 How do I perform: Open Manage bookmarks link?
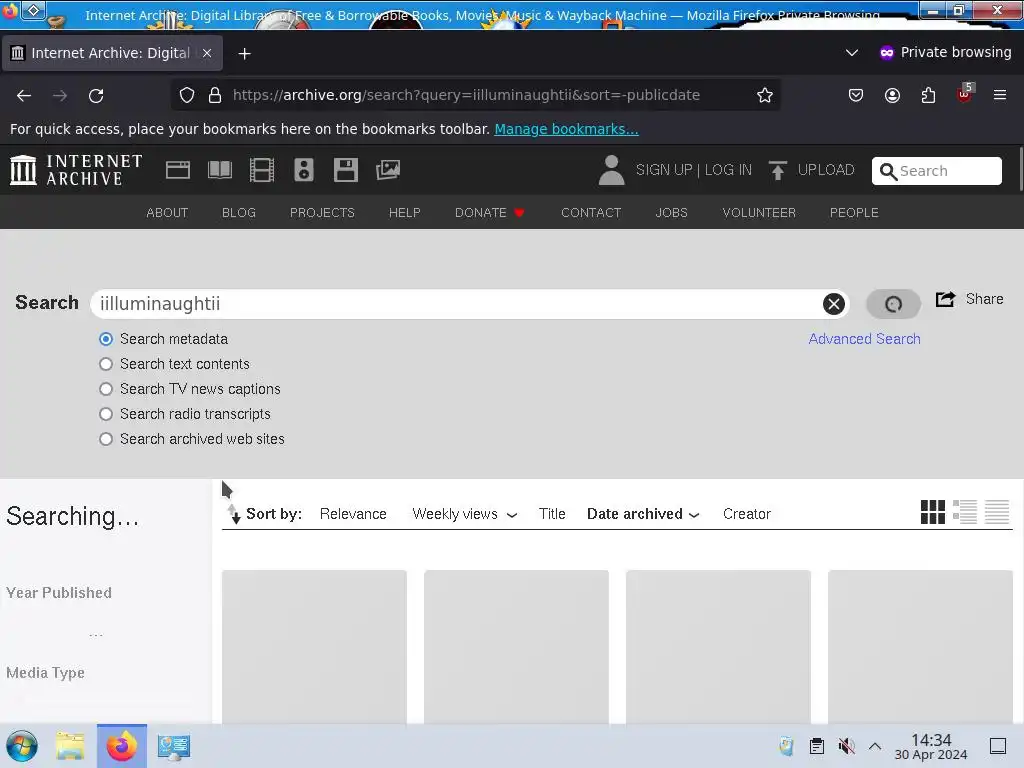[566, 129]
